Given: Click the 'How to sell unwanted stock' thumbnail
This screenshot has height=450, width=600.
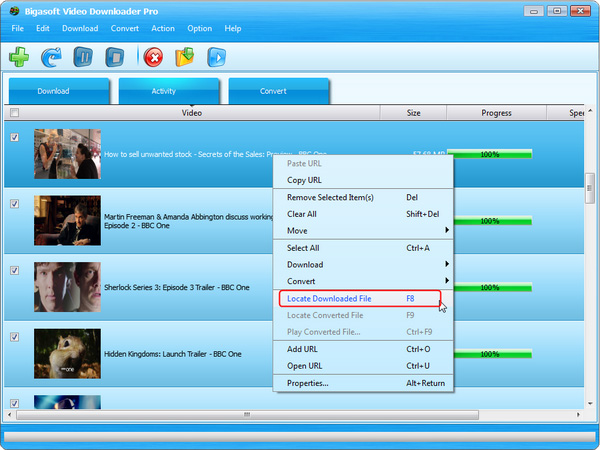Looking at the screenshot, I should pos(67,154).
